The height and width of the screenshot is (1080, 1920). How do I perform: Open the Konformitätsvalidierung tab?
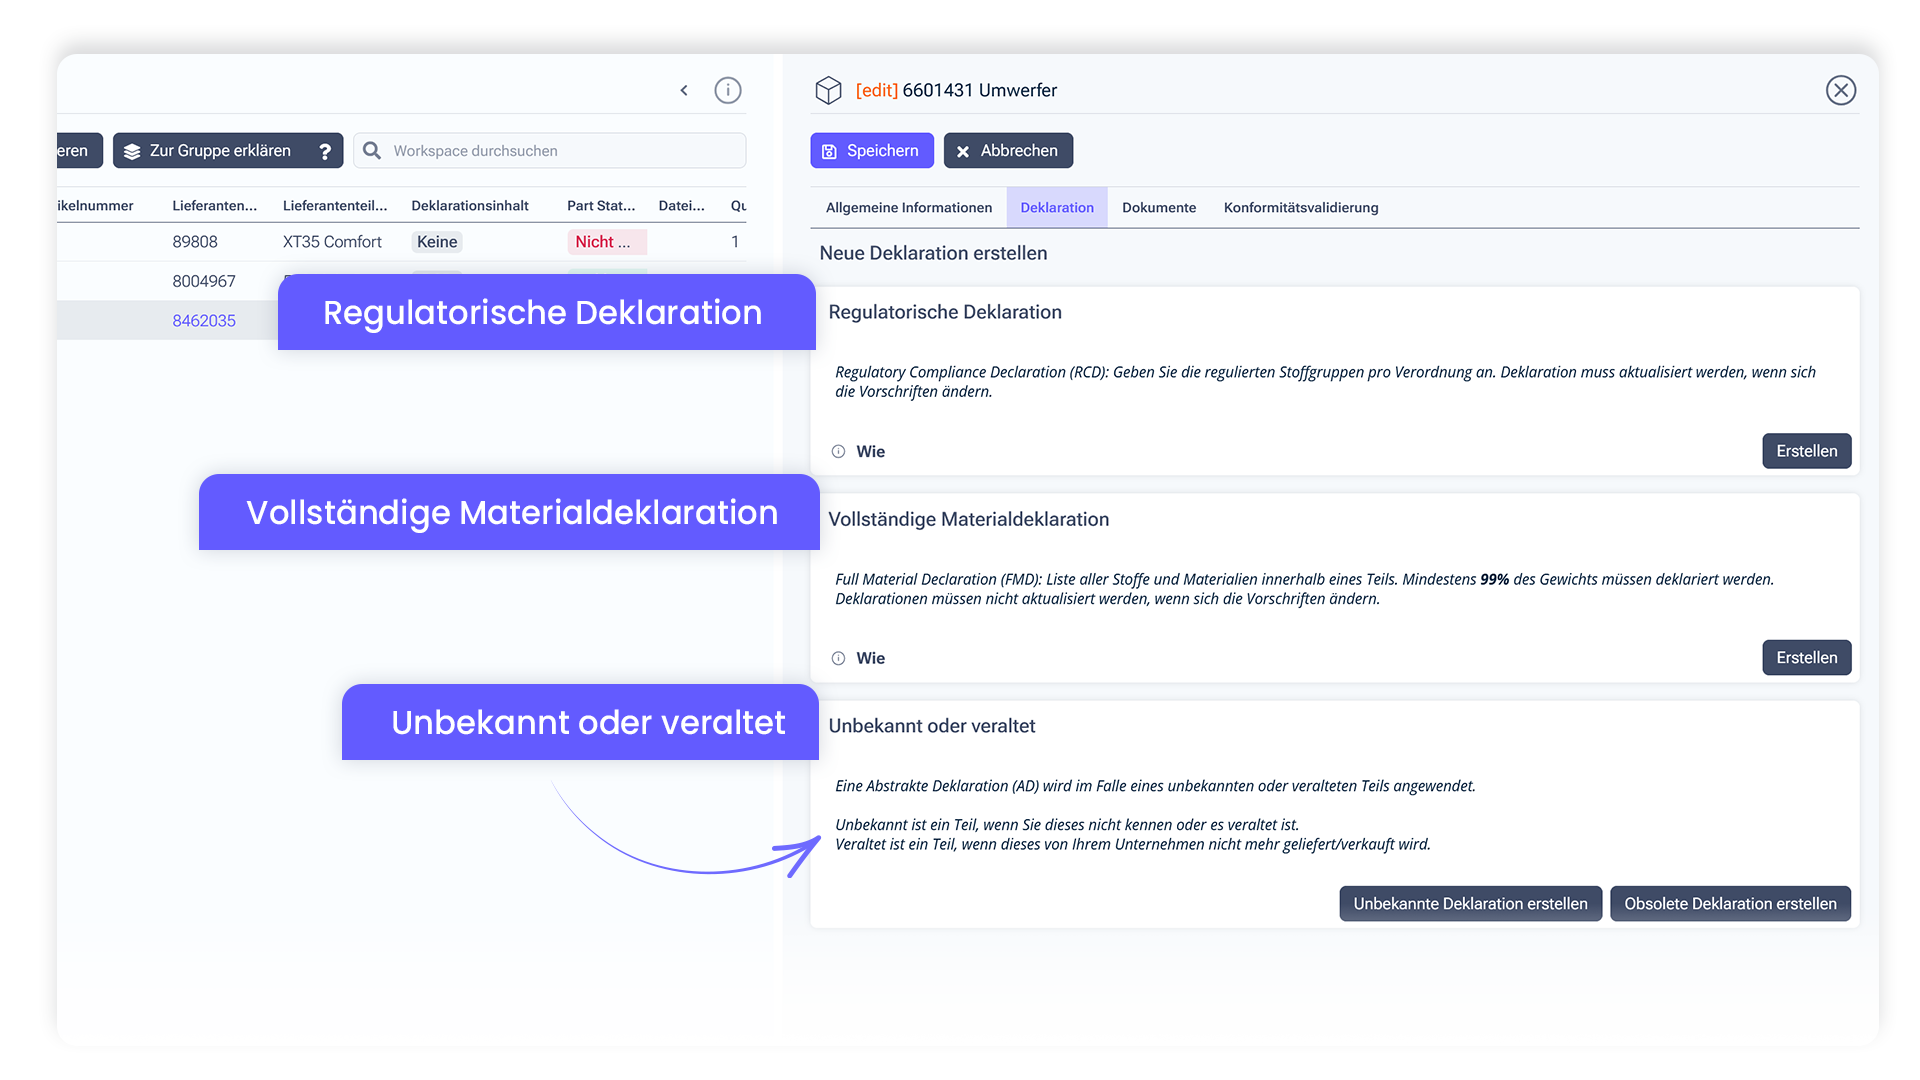1301,207
